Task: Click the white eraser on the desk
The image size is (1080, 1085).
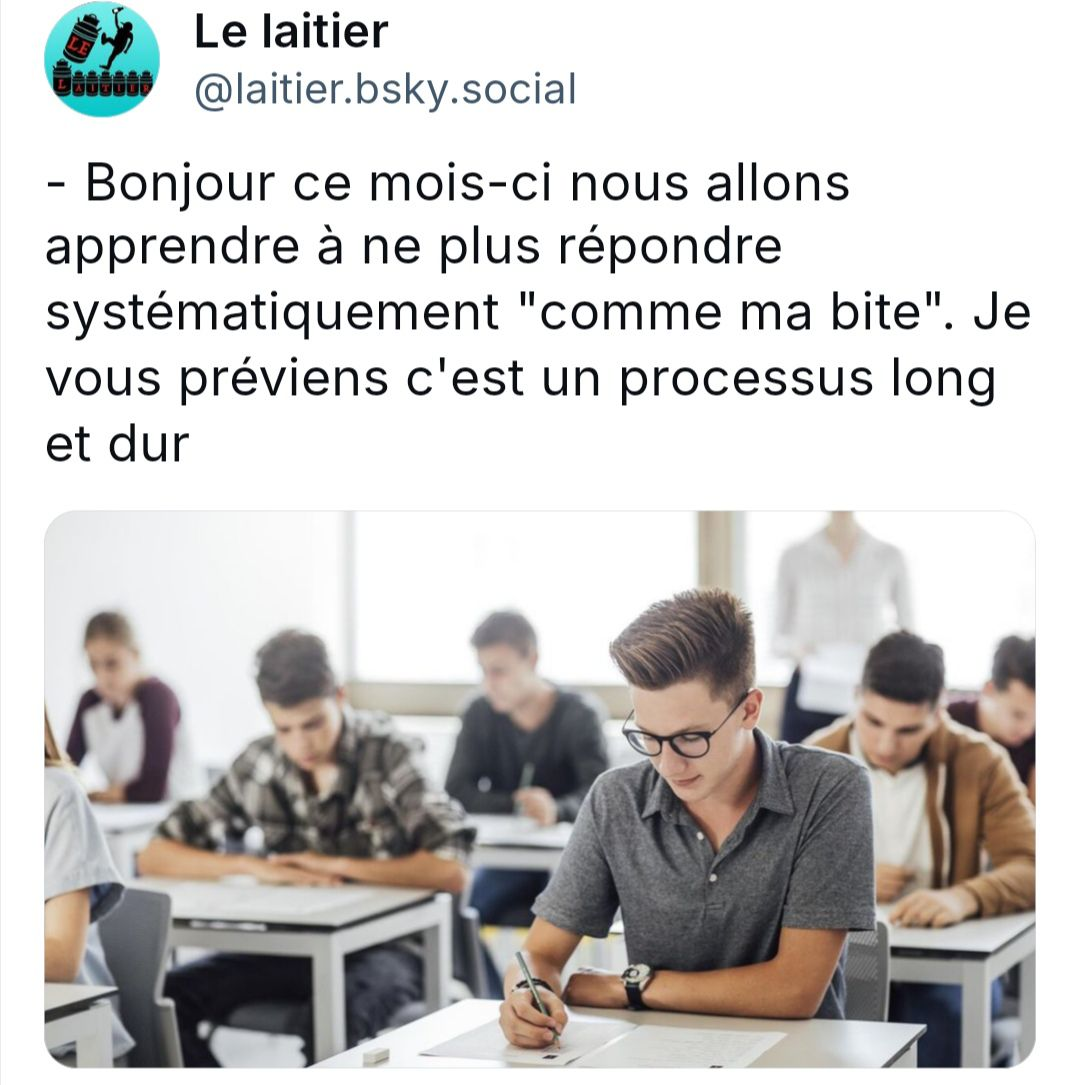Action: point(374,1055)
